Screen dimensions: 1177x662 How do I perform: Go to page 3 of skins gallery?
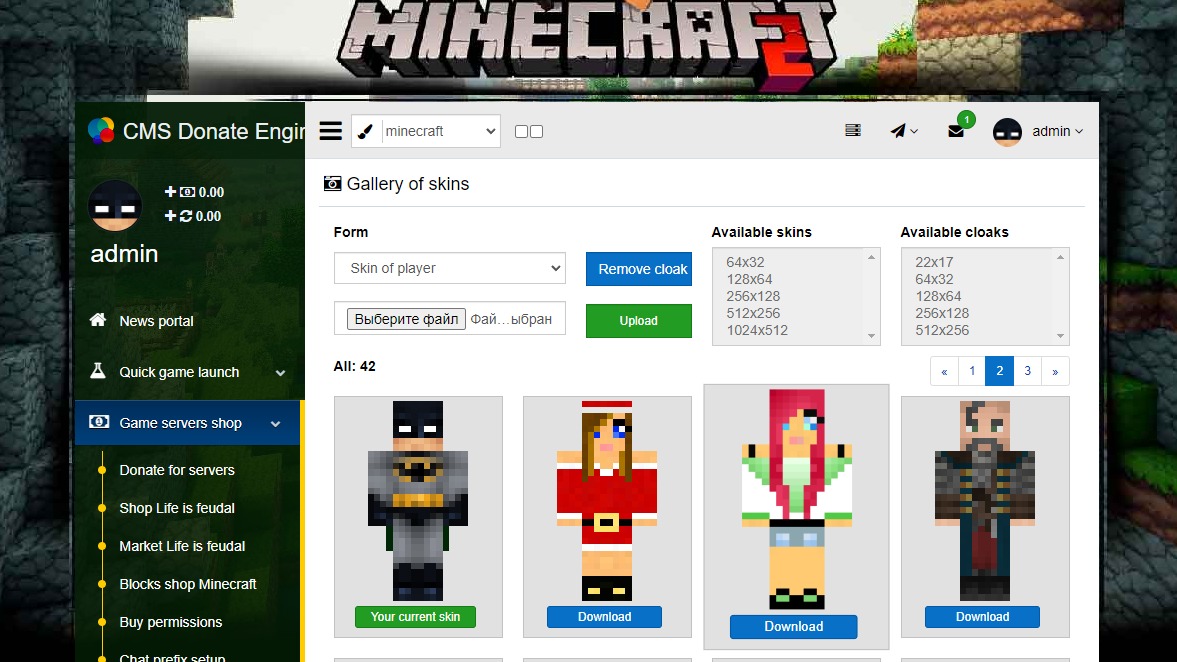1027,371
